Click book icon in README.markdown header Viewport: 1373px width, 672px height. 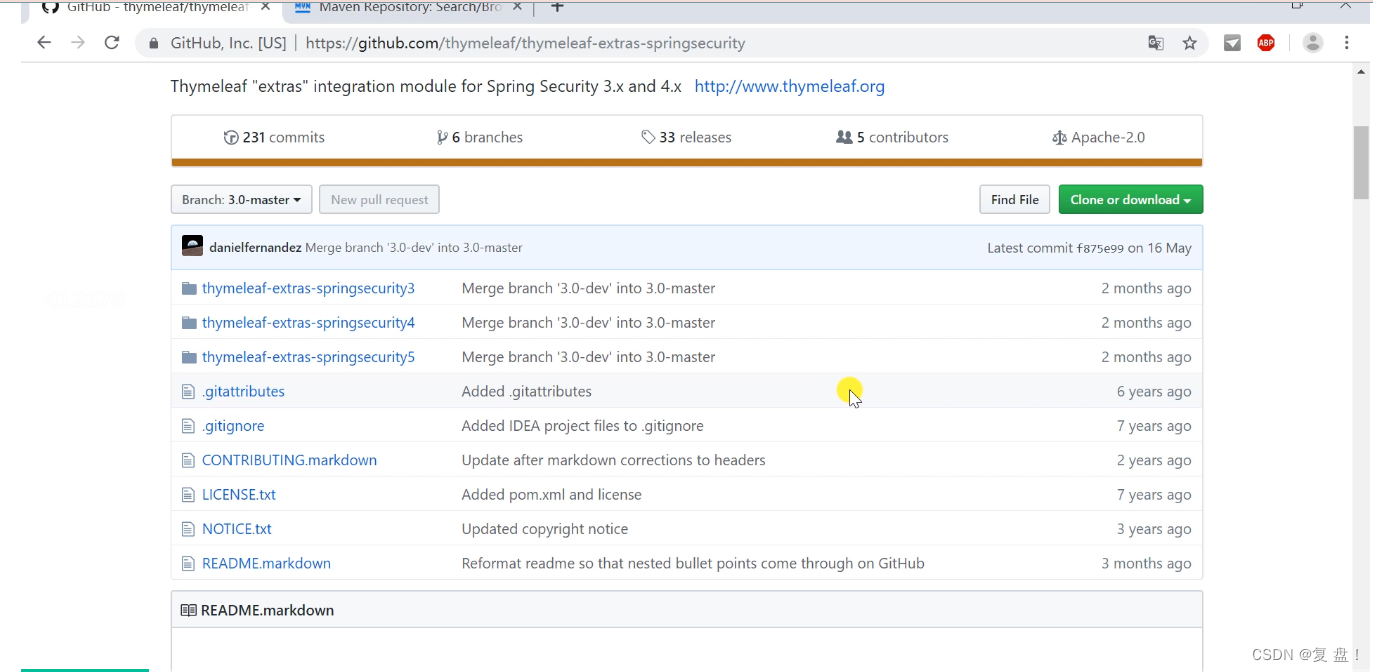188,610
